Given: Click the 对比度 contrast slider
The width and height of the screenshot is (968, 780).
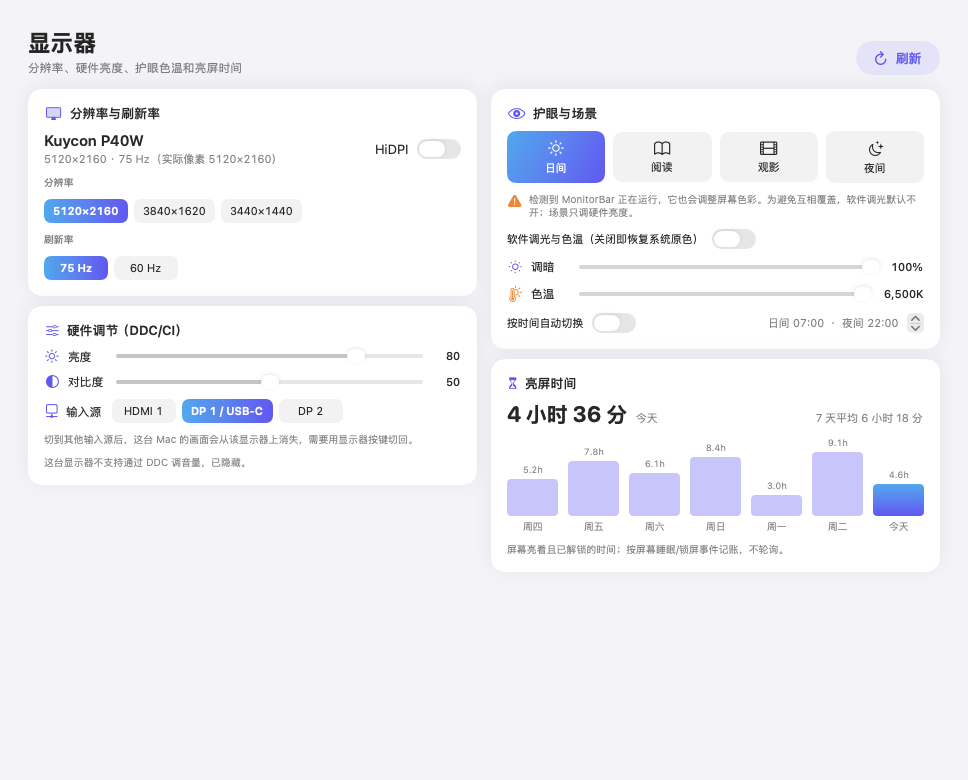Looking at the screenshot, I should click(x=269, y=382).
